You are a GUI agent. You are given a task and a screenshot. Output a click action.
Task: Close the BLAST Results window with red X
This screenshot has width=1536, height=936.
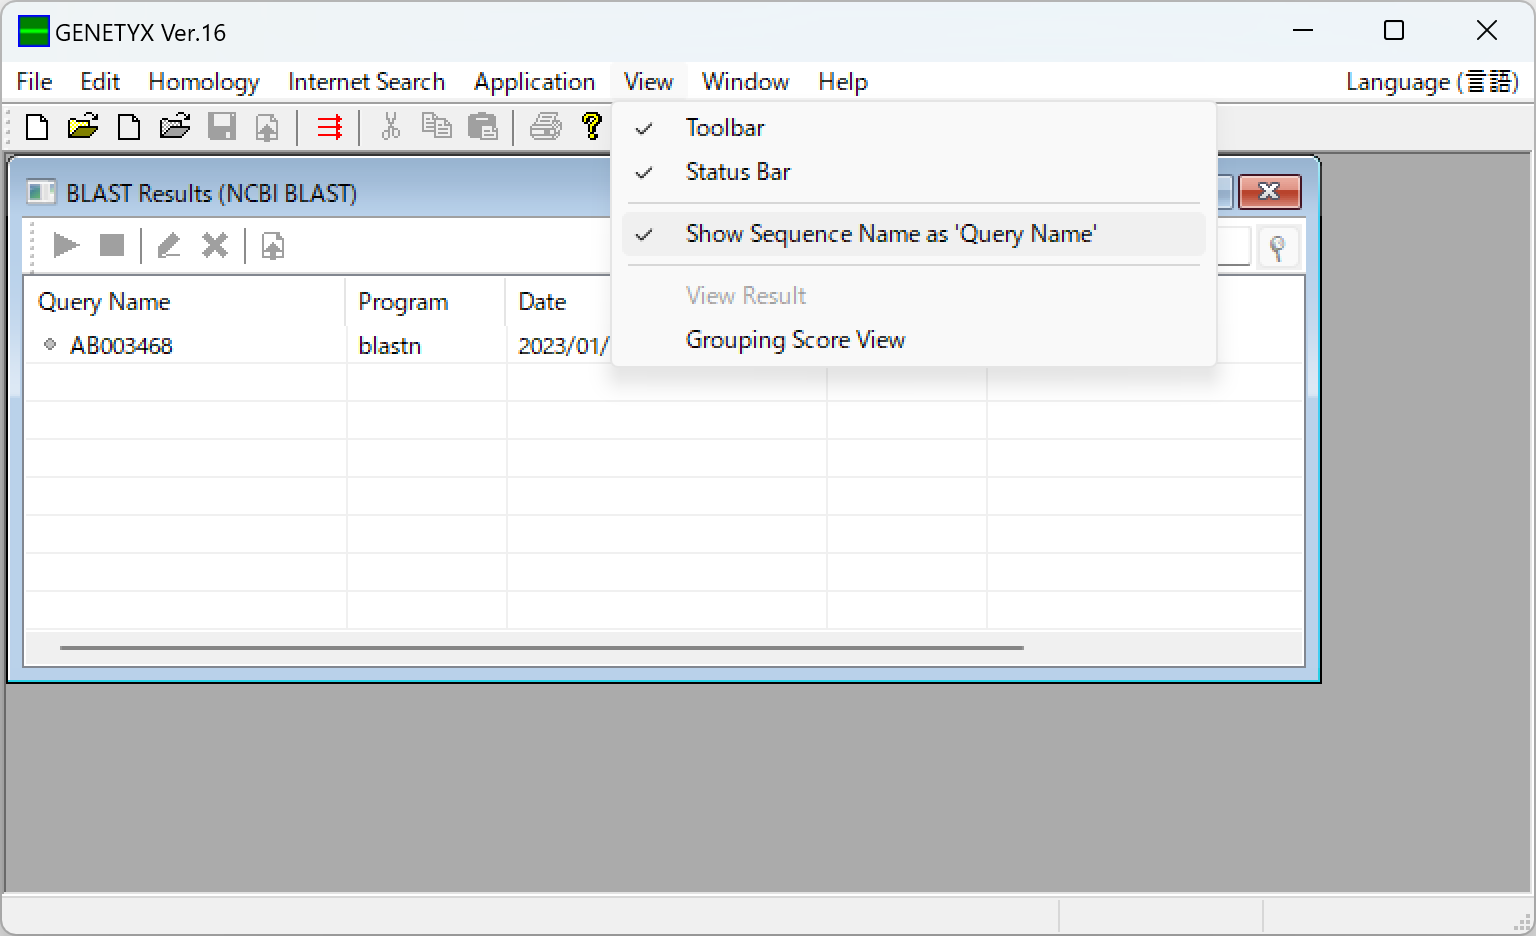[1269, 191]
